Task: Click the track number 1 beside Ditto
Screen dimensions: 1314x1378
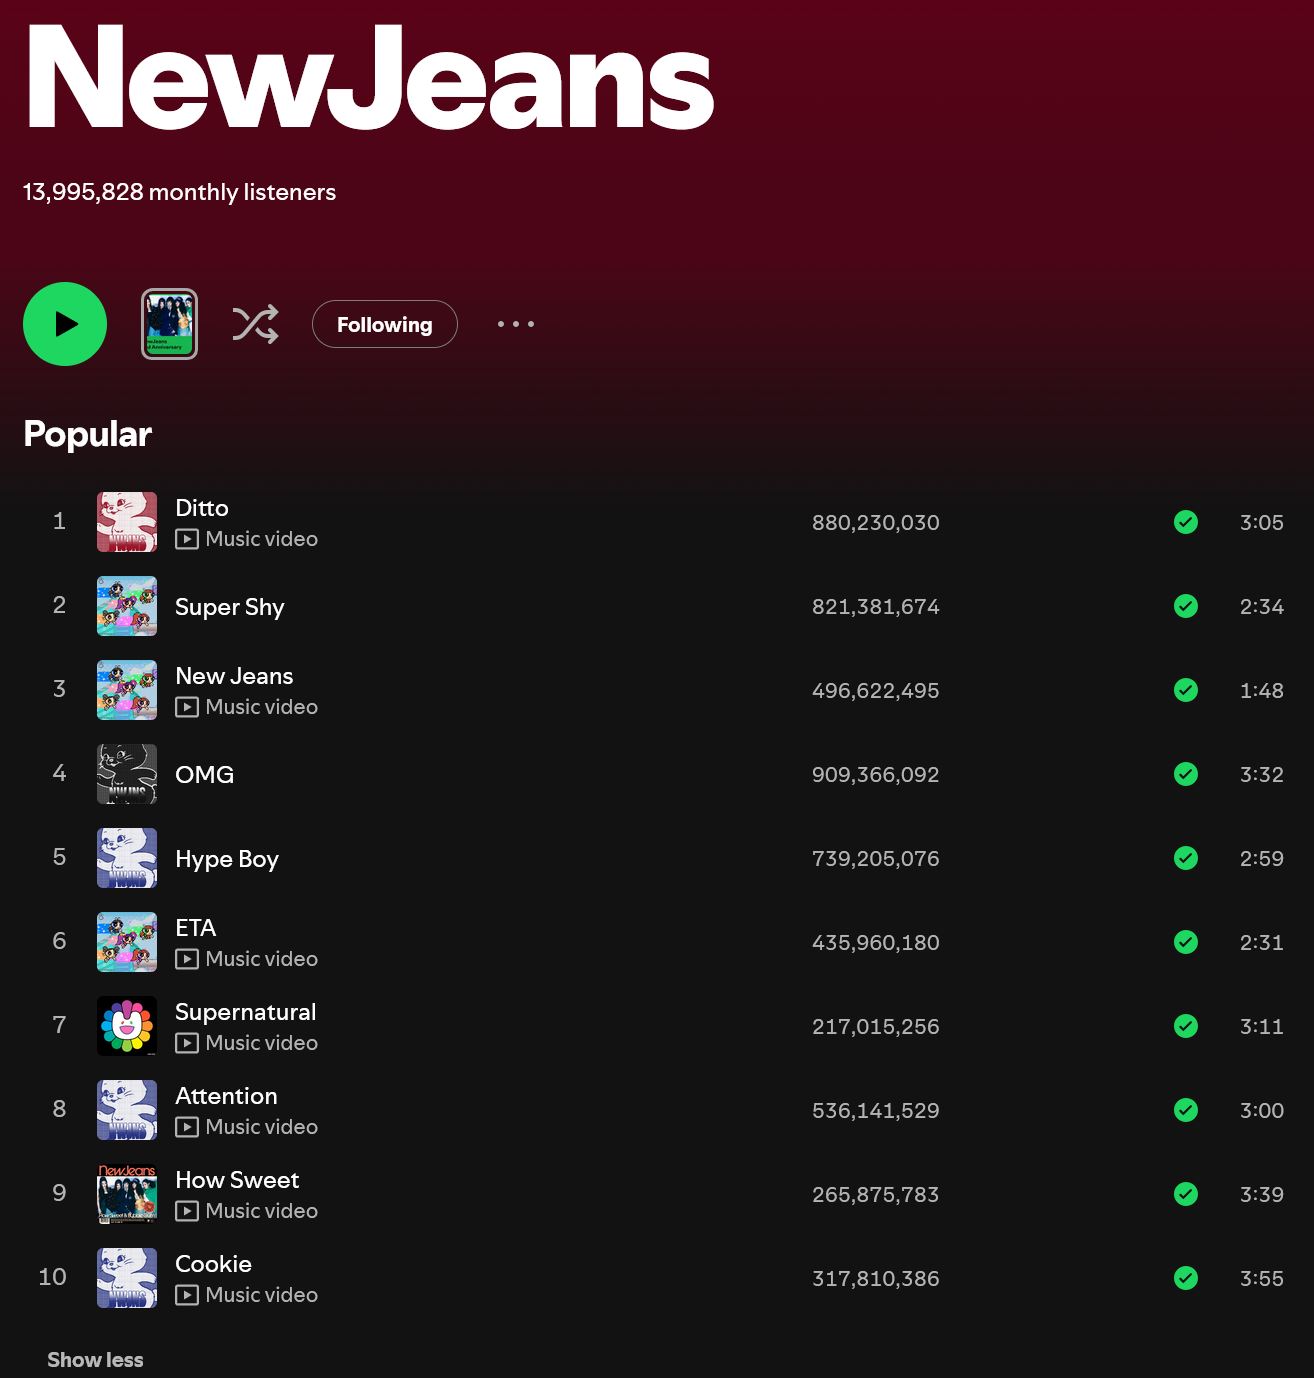Action: 59,521
